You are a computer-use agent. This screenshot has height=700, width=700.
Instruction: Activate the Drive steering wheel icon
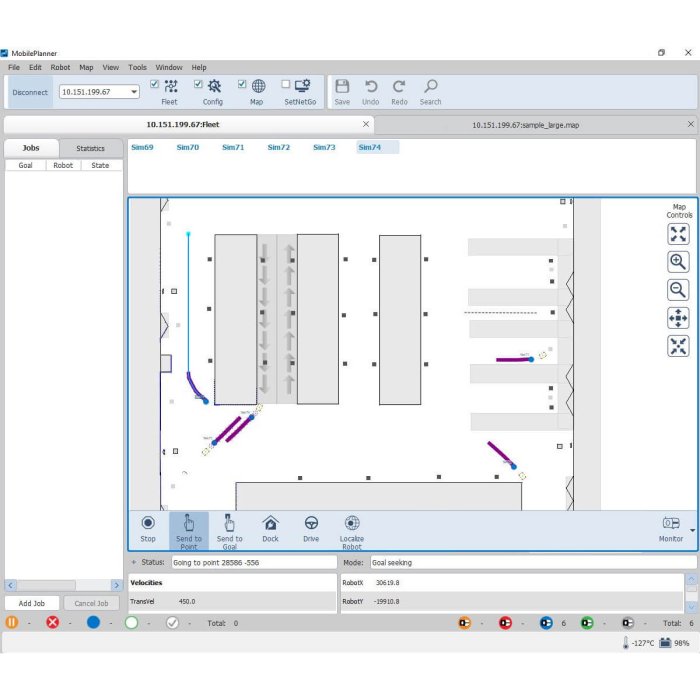[311, 523]
